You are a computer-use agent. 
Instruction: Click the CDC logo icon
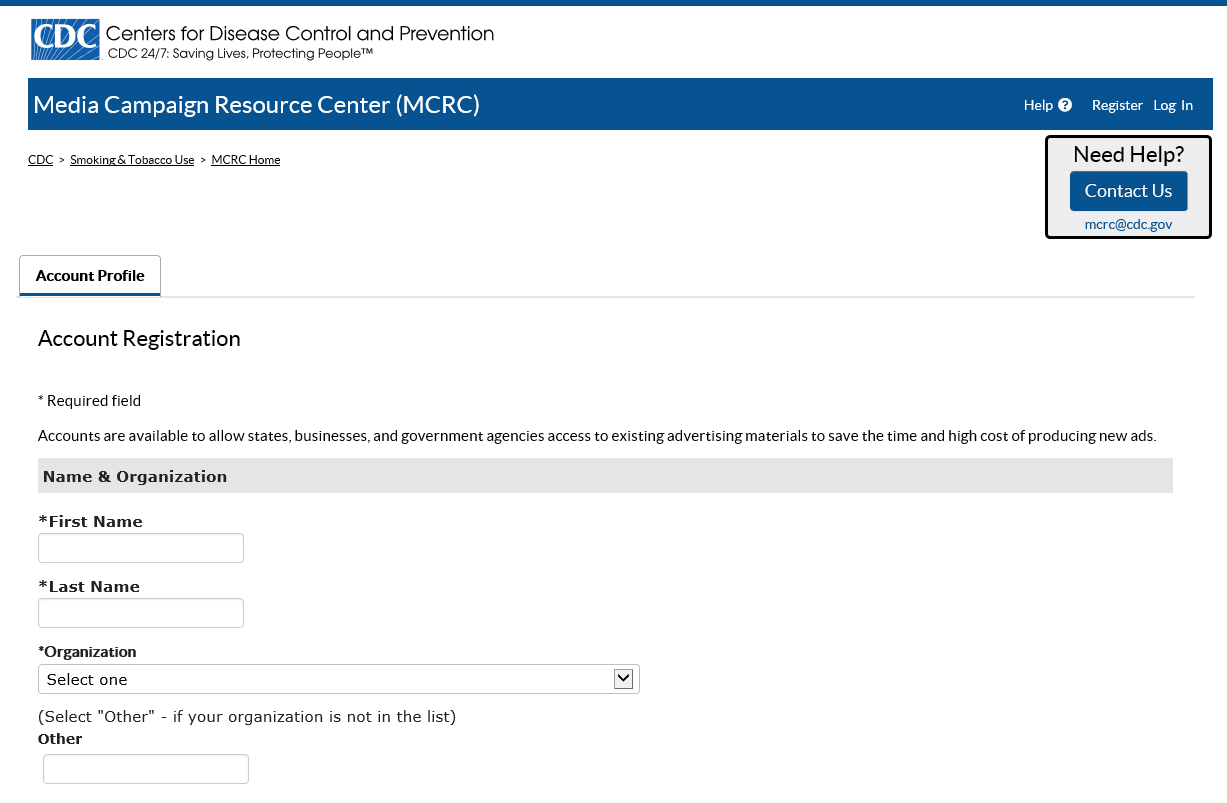click(x=65, y=40)
